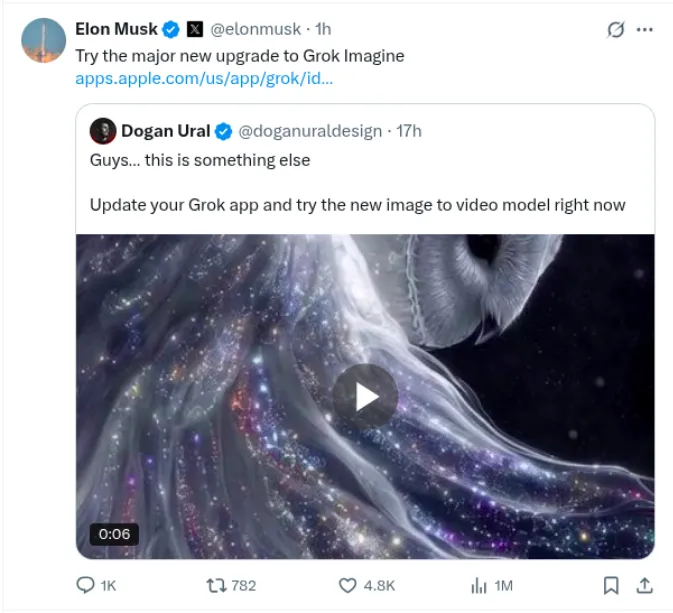Click Dogan Ural's verified badge
Image resolution: width=673 pixels, height=613 pixels.
224,131
